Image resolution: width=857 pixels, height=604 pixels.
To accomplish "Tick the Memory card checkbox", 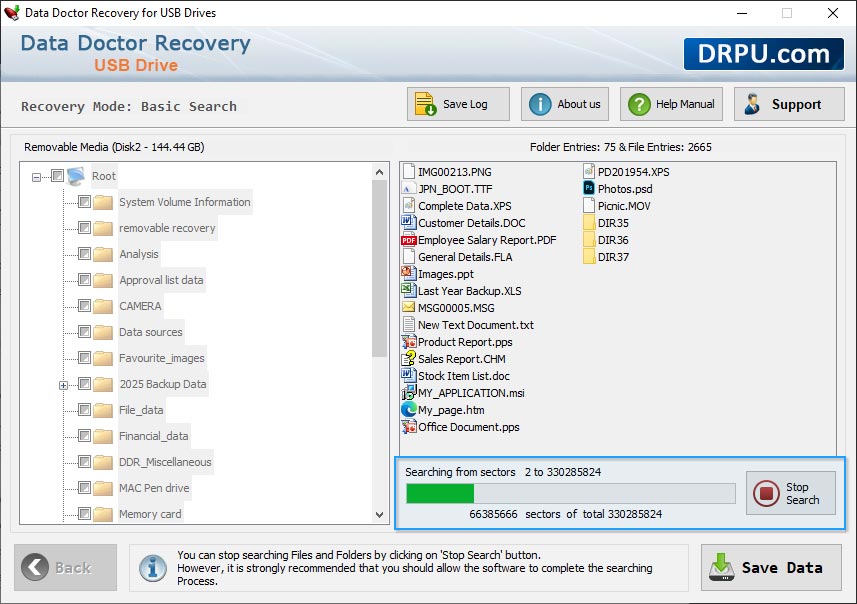I will [84, 513].
